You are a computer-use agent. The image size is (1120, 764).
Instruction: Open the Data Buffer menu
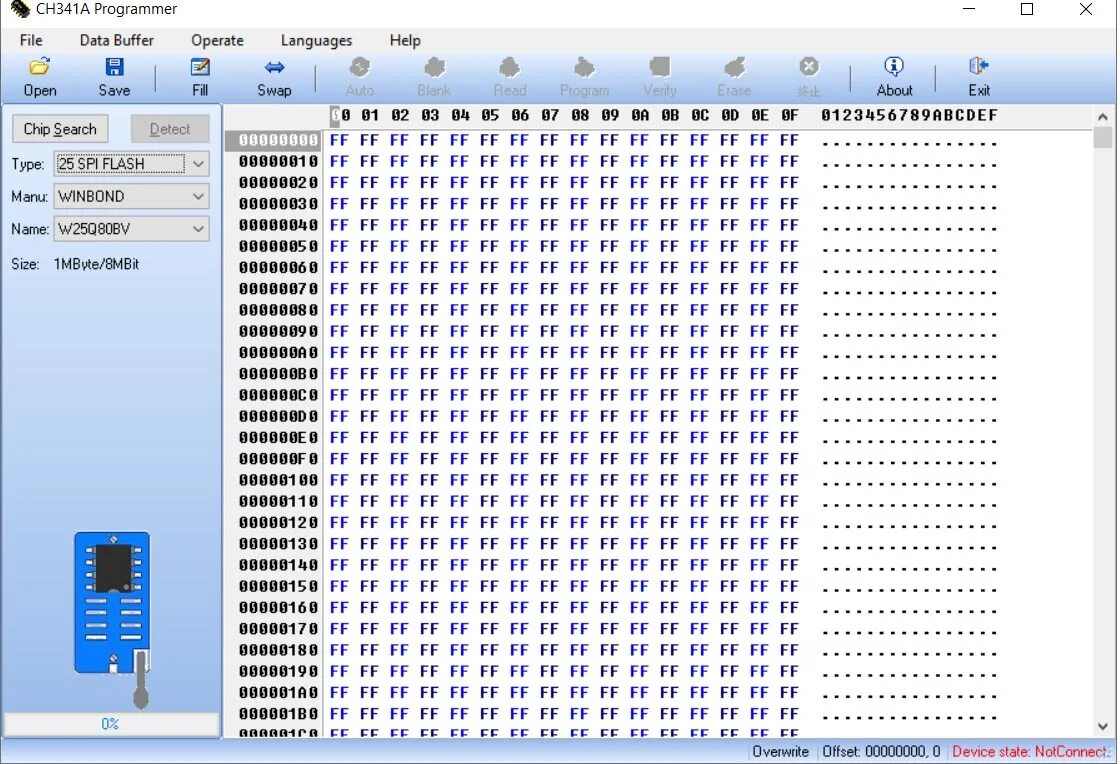116,40
